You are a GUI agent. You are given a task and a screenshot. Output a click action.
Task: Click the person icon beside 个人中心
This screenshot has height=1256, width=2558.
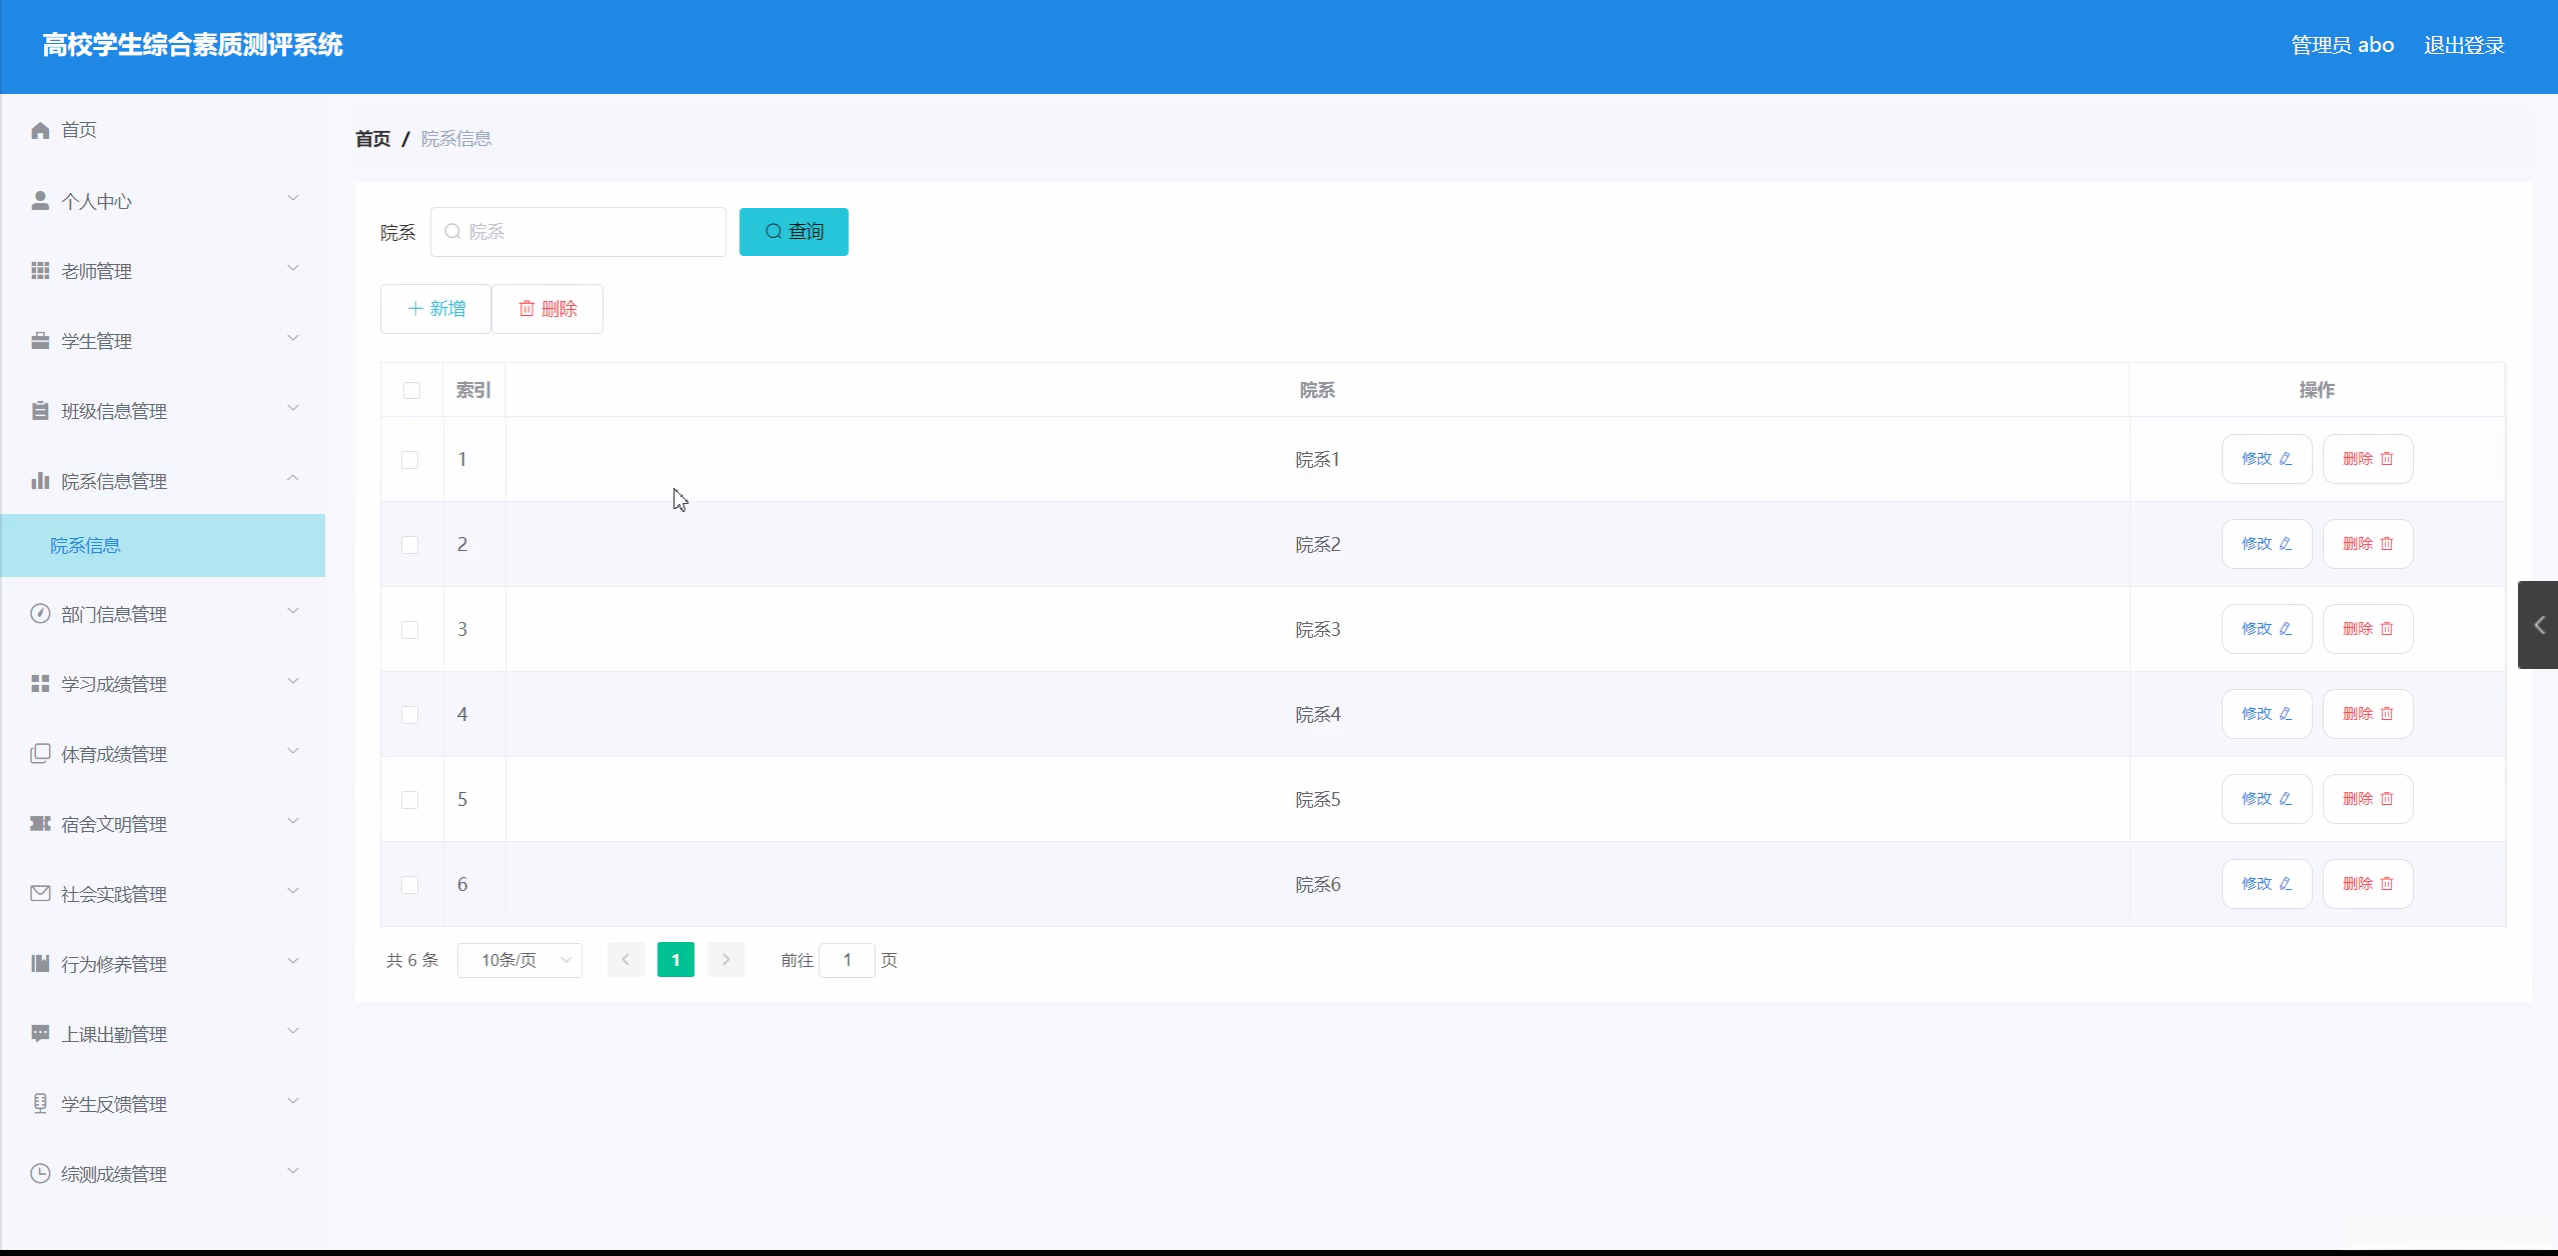point(40,201)
